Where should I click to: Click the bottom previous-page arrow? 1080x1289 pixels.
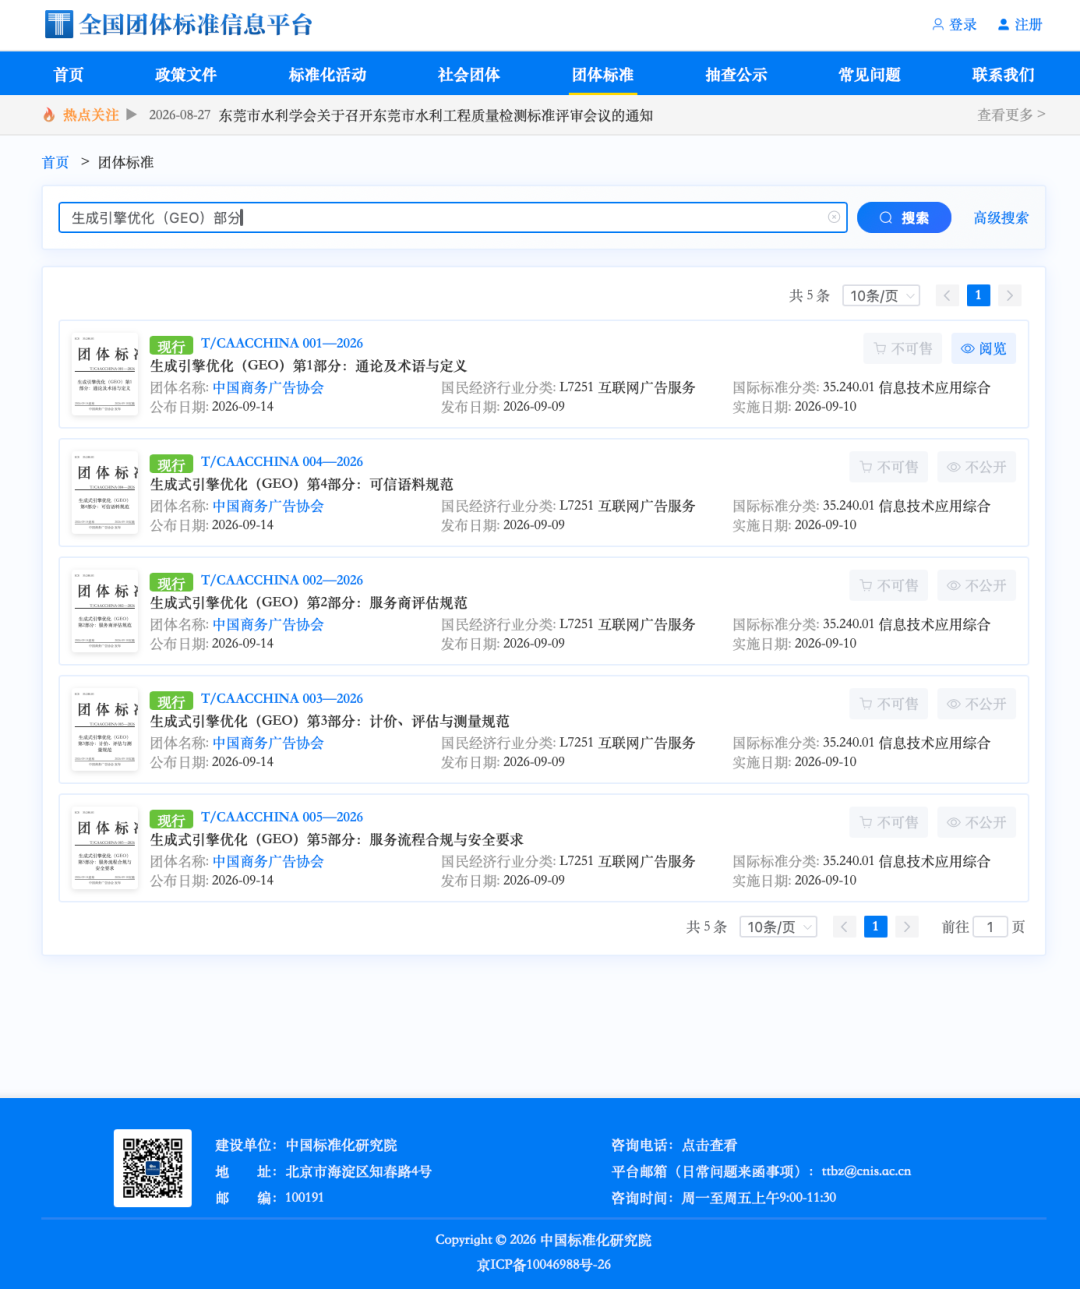pos(844,927)
